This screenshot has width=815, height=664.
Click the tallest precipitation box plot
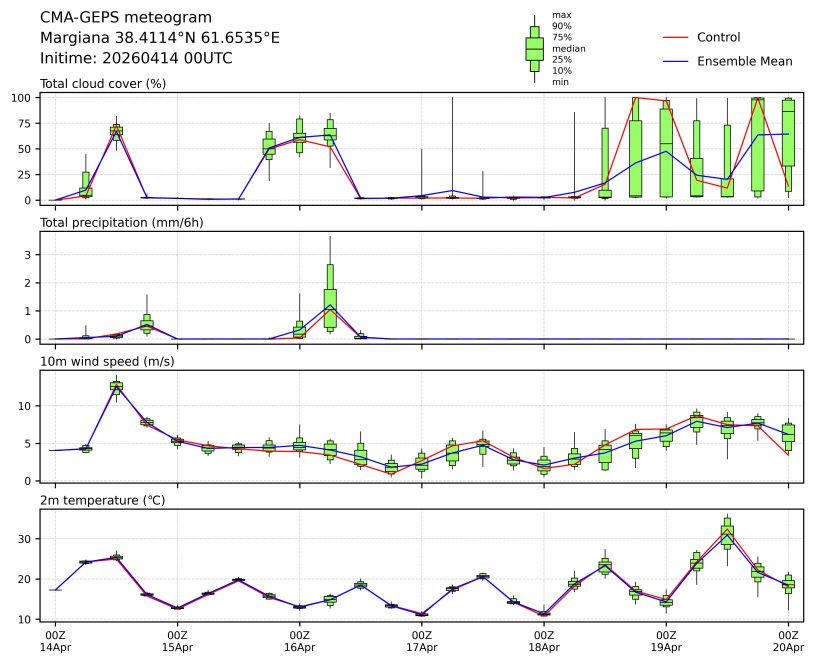coord(330,290)
